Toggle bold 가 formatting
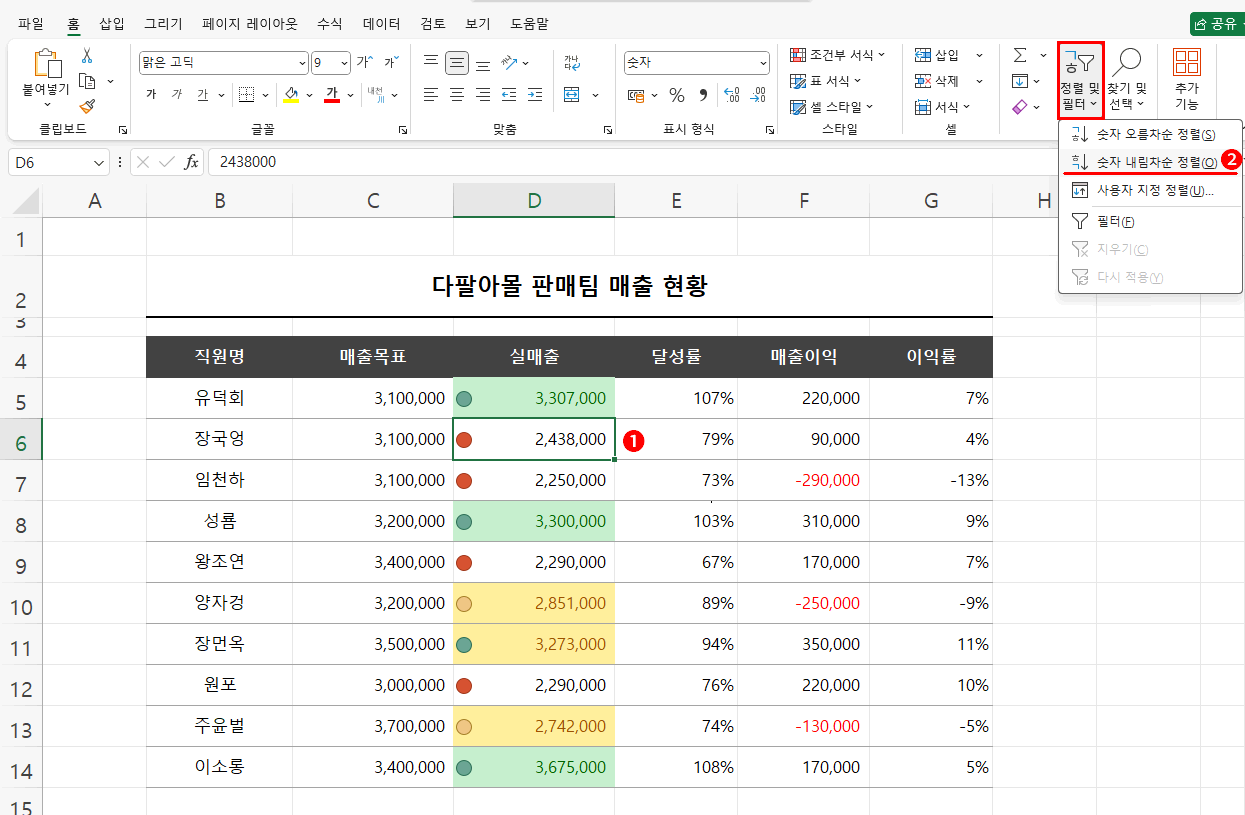 tap(151, 95)
